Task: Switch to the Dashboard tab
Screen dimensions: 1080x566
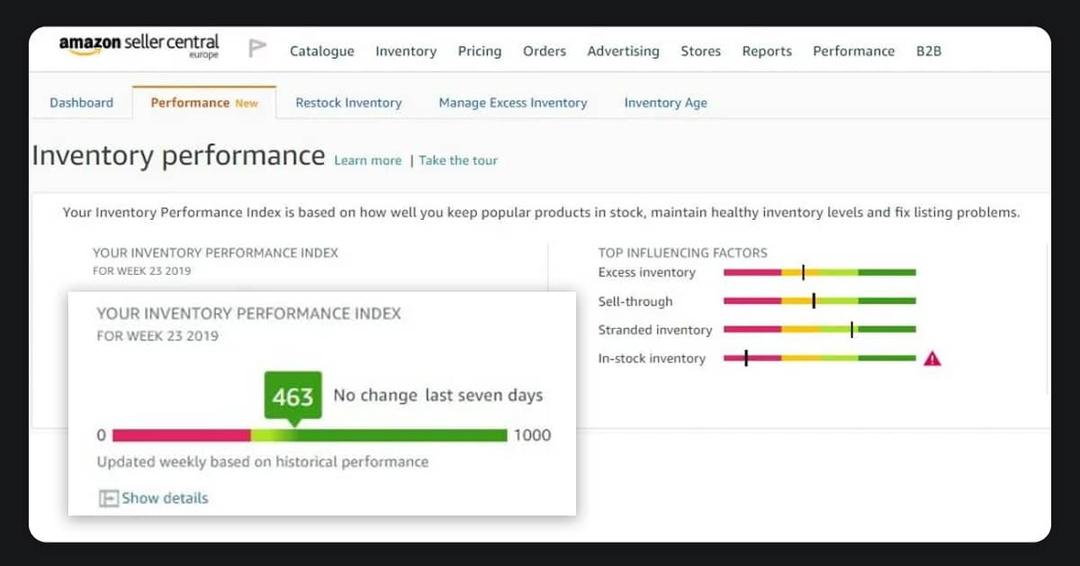Action: click(x=81, y=103)
